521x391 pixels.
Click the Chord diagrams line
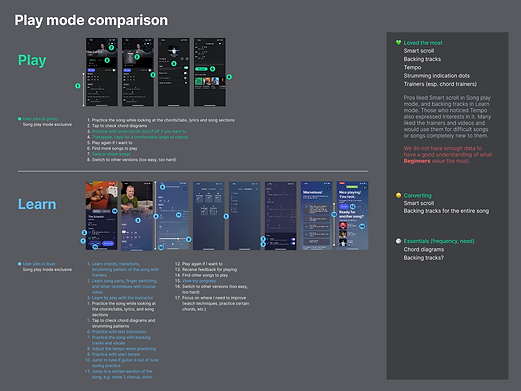point(424,249)
